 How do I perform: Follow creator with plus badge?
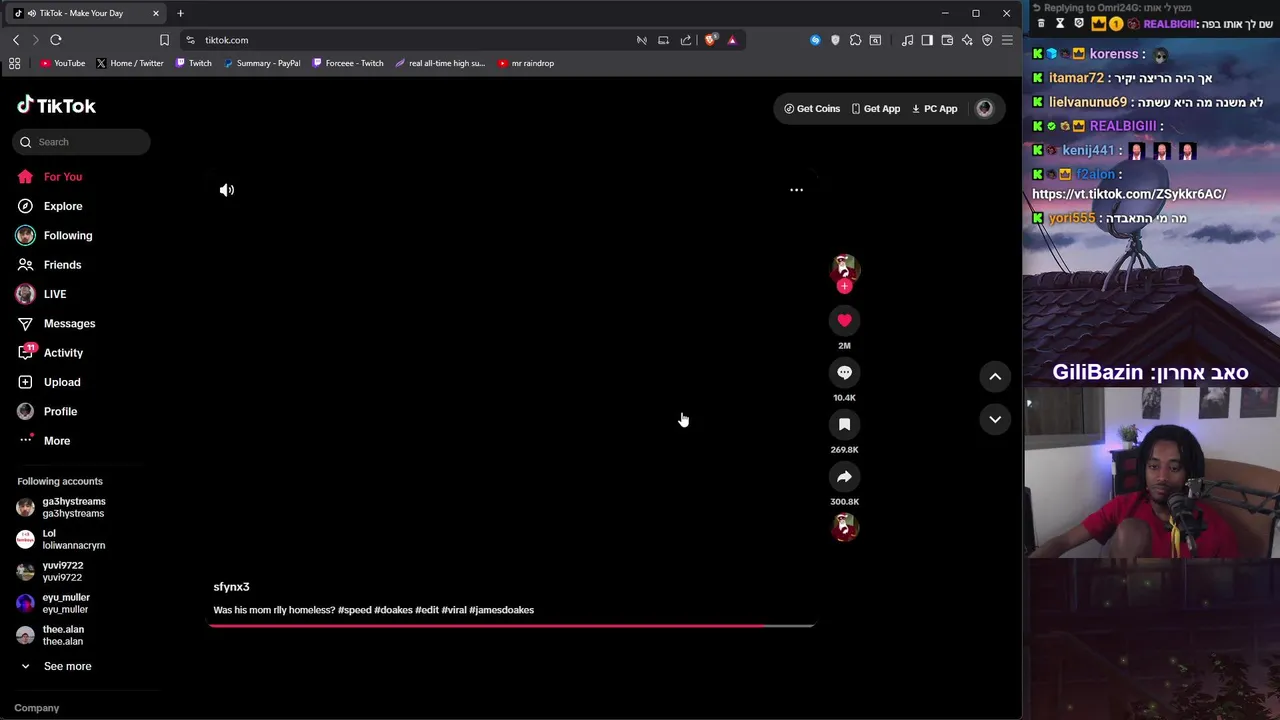[x=844, y=286]
